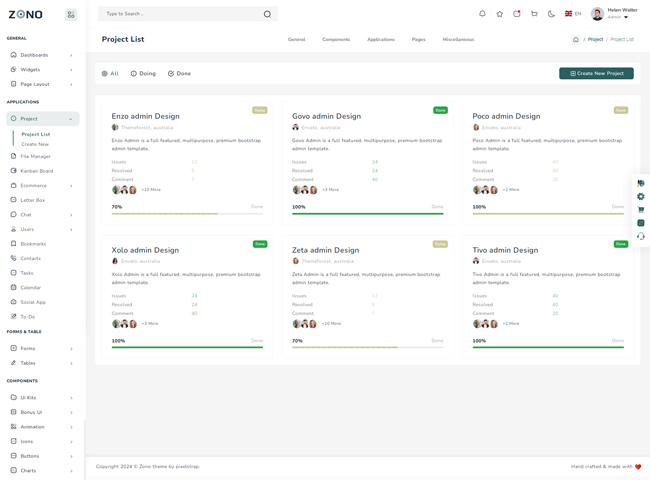The image size is (650, 480).
Task: Open Kanban Board in the sidebar
Action: pyautogui.click(x=37, y=171)
